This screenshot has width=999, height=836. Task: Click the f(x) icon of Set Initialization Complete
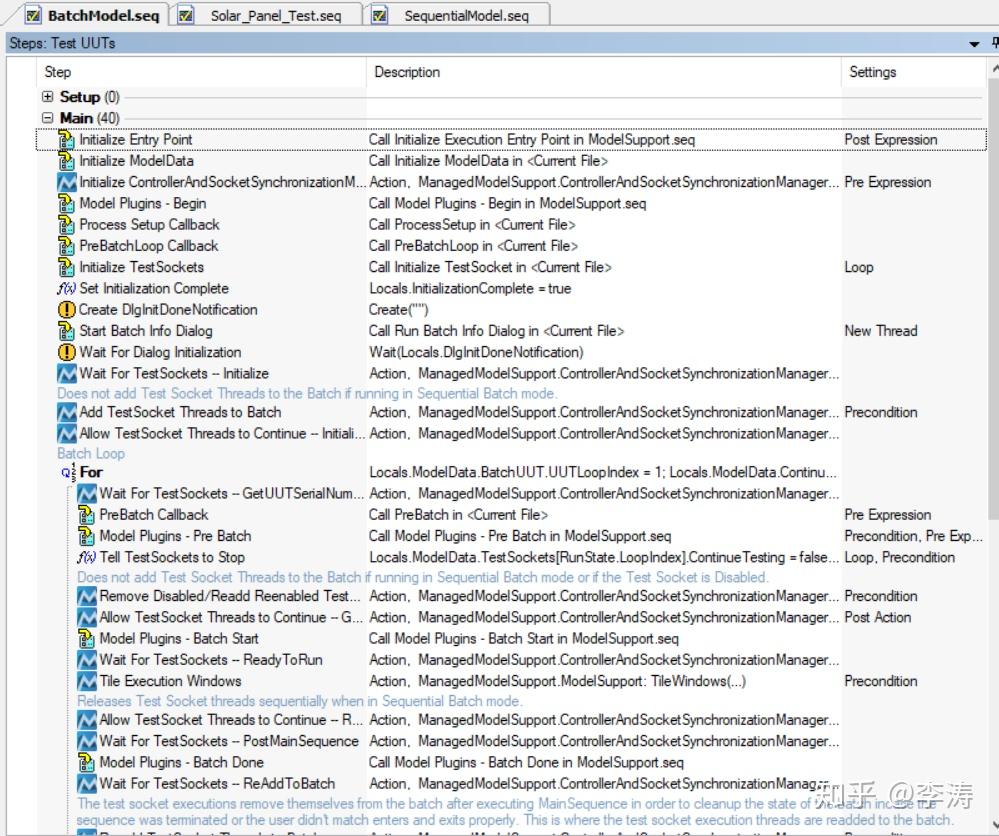pyautogui.click(x=67, y=289)
